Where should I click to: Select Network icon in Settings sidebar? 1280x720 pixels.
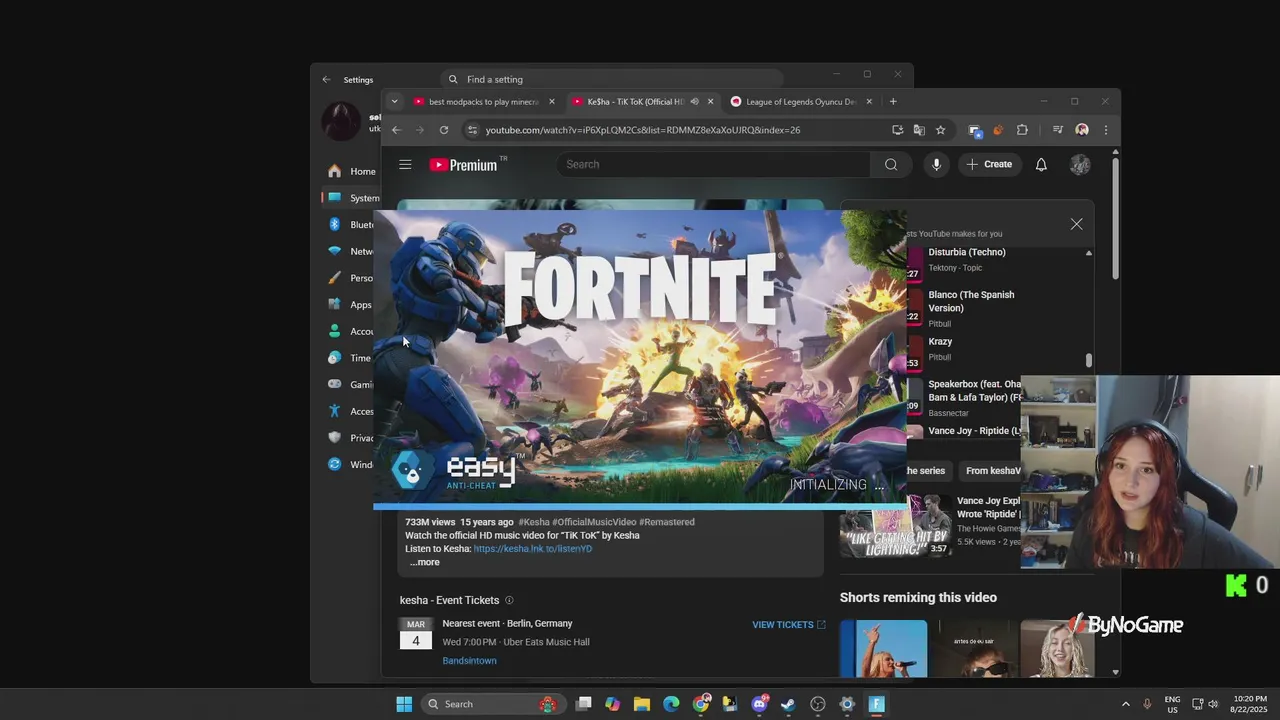pos(335,251)
